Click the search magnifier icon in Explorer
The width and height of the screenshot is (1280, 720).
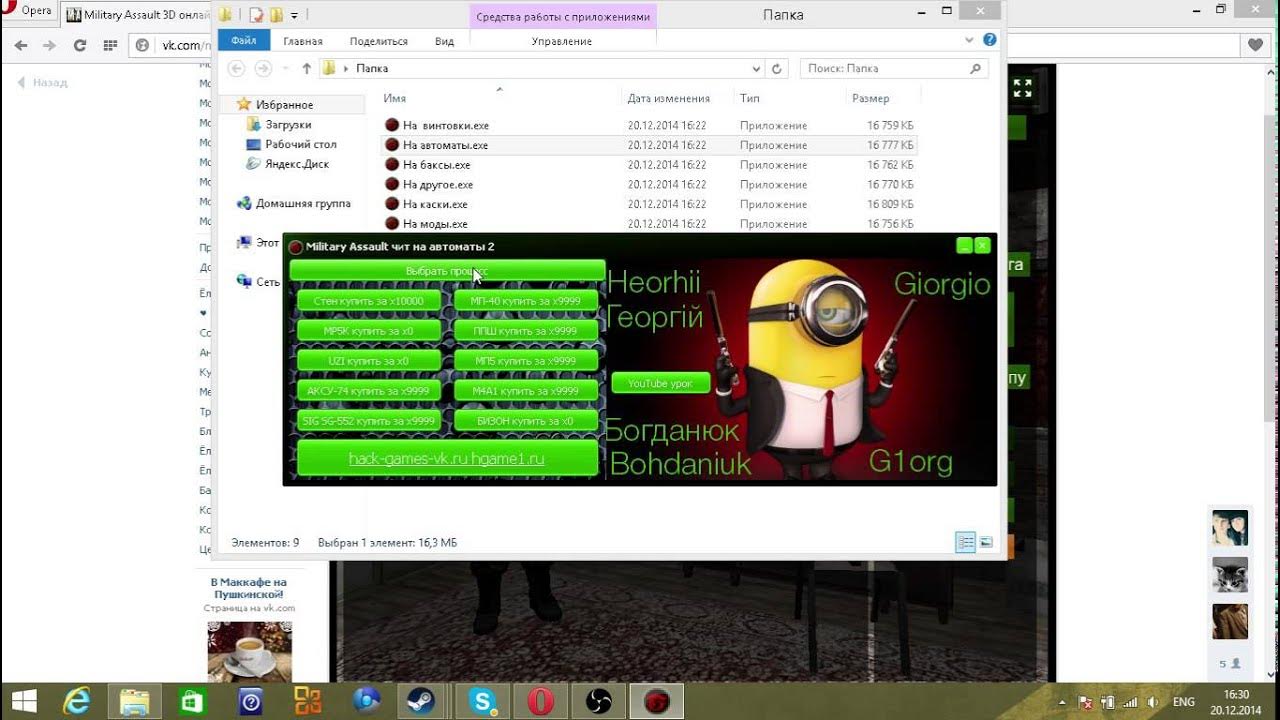(976, 68)
